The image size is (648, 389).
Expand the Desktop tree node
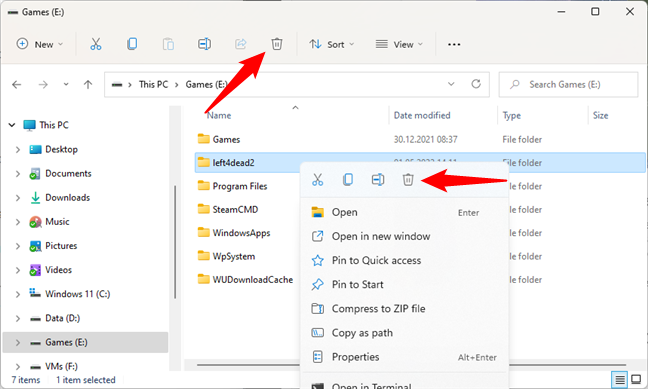18,150
